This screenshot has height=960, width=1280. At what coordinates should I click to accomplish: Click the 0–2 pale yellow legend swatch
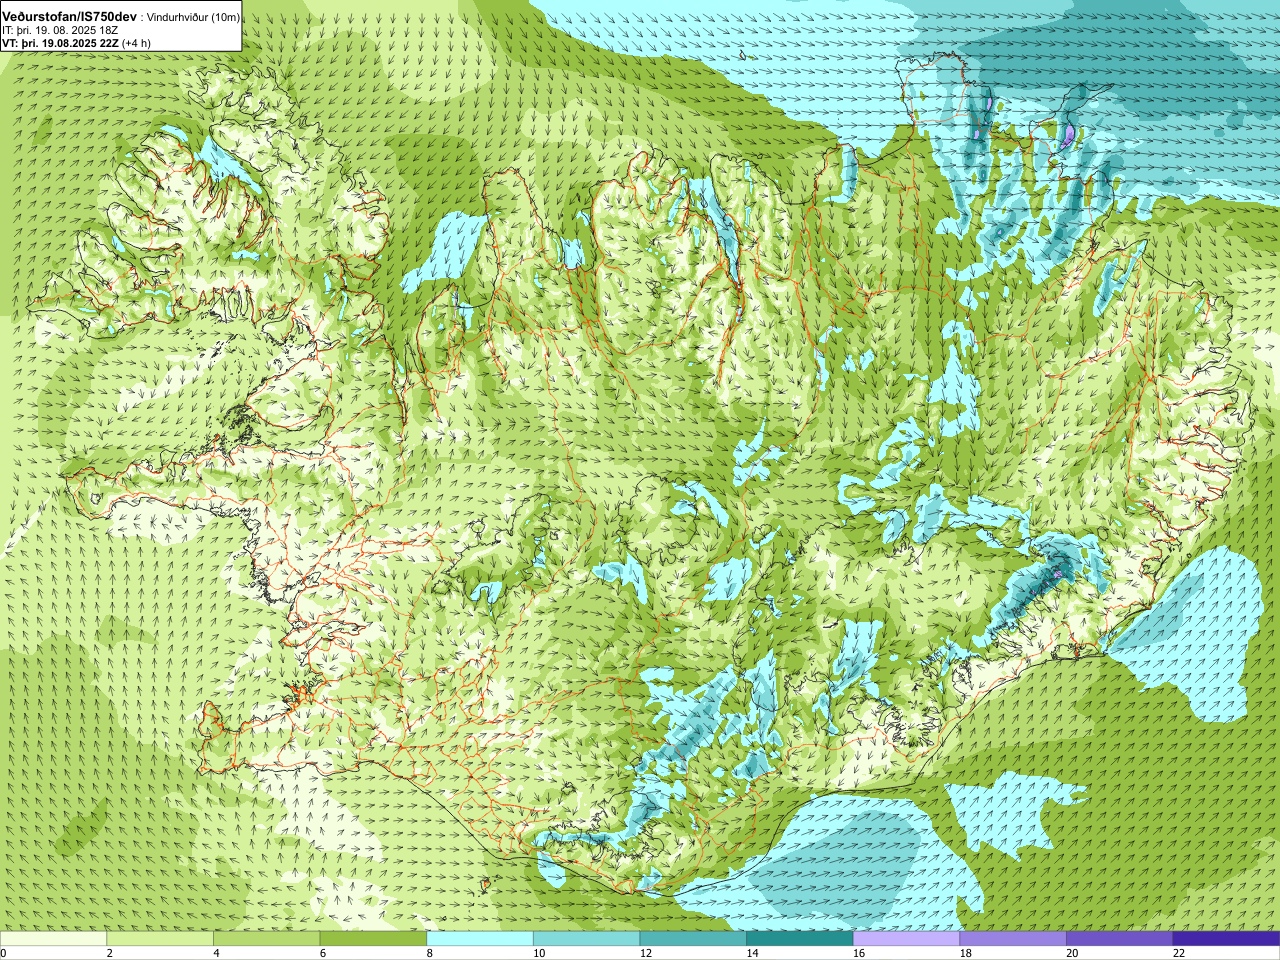click(53, 939)
